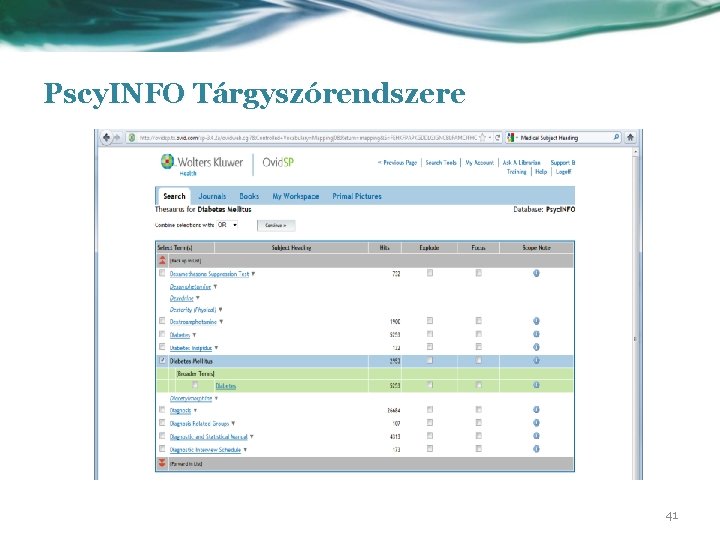Open the Journals tab
The width and height of the screenshot is (720, 540).
click(x=212, y=196)
